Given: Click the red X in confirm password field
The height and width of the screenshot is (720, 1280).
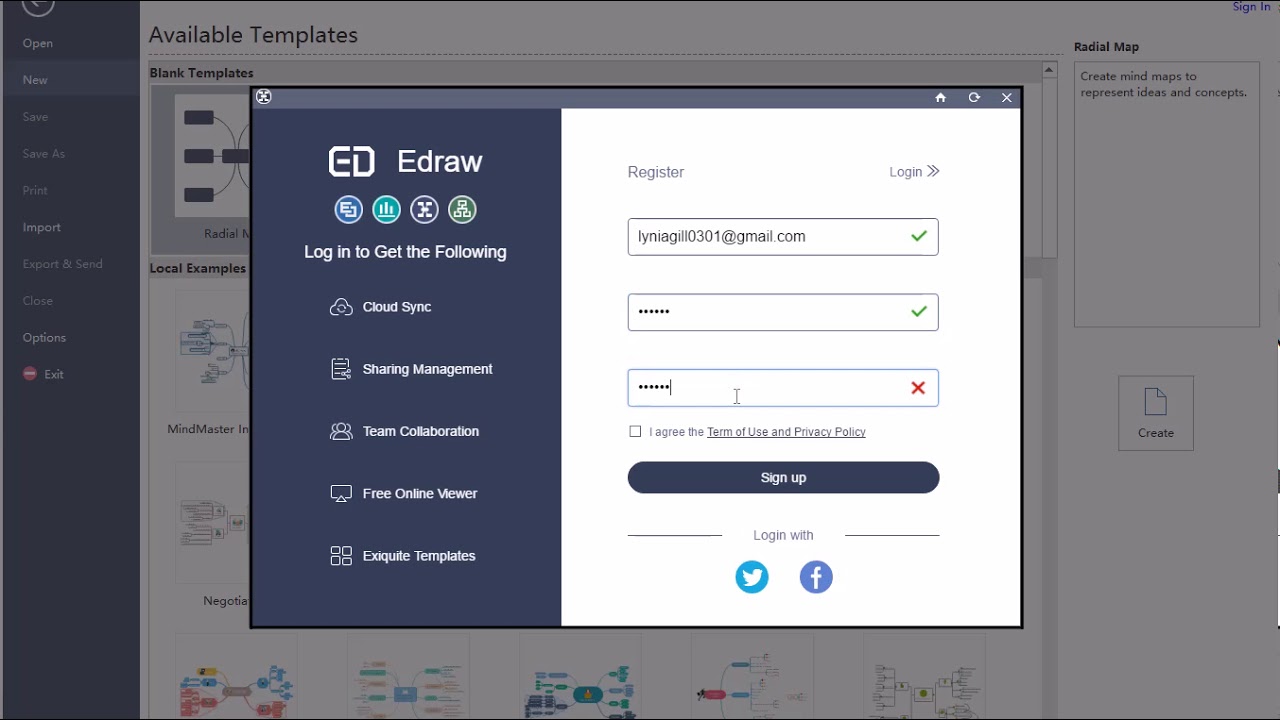Looking at the screenshot, I should [x=918, y=388].
